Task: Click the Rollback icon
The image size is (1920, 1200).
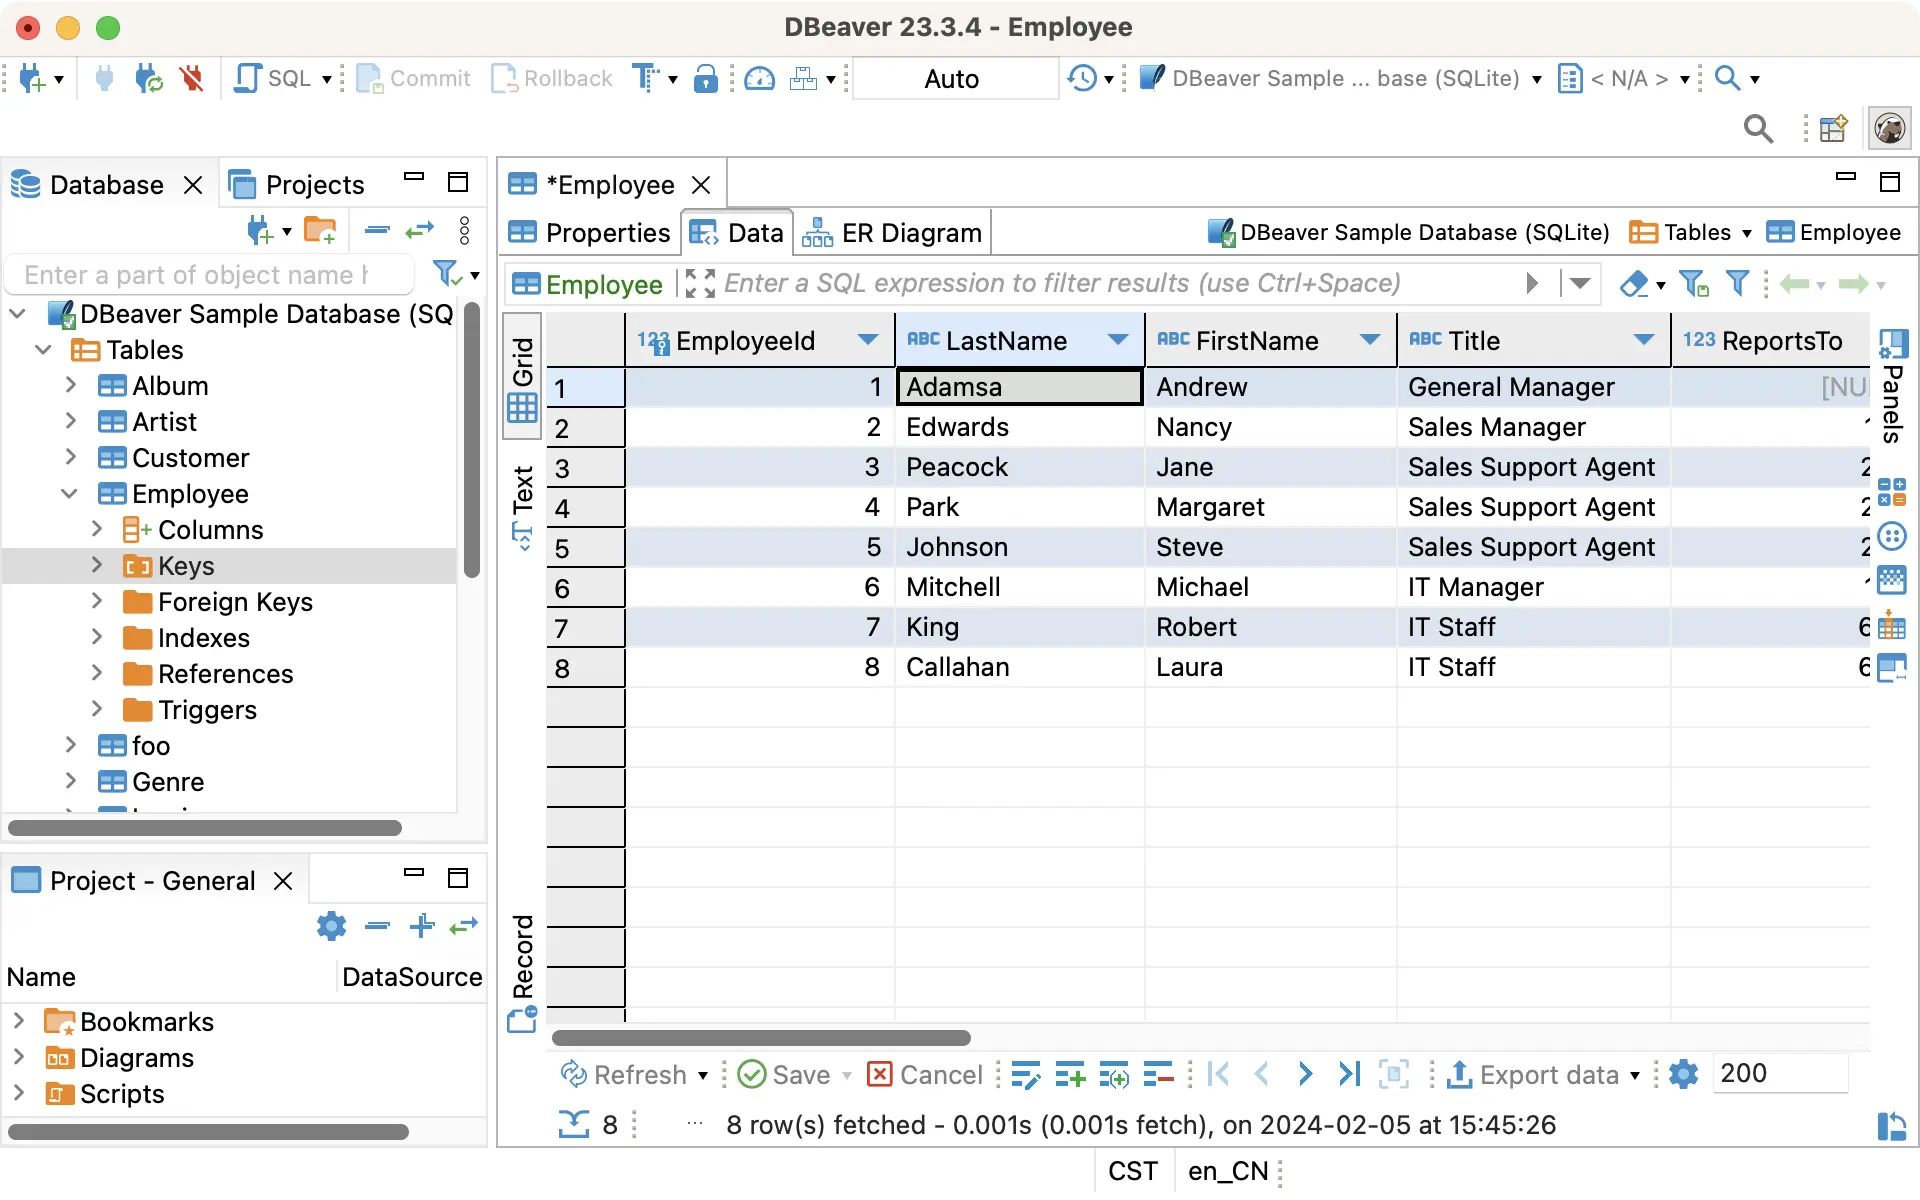Action: tap(551, 78)
